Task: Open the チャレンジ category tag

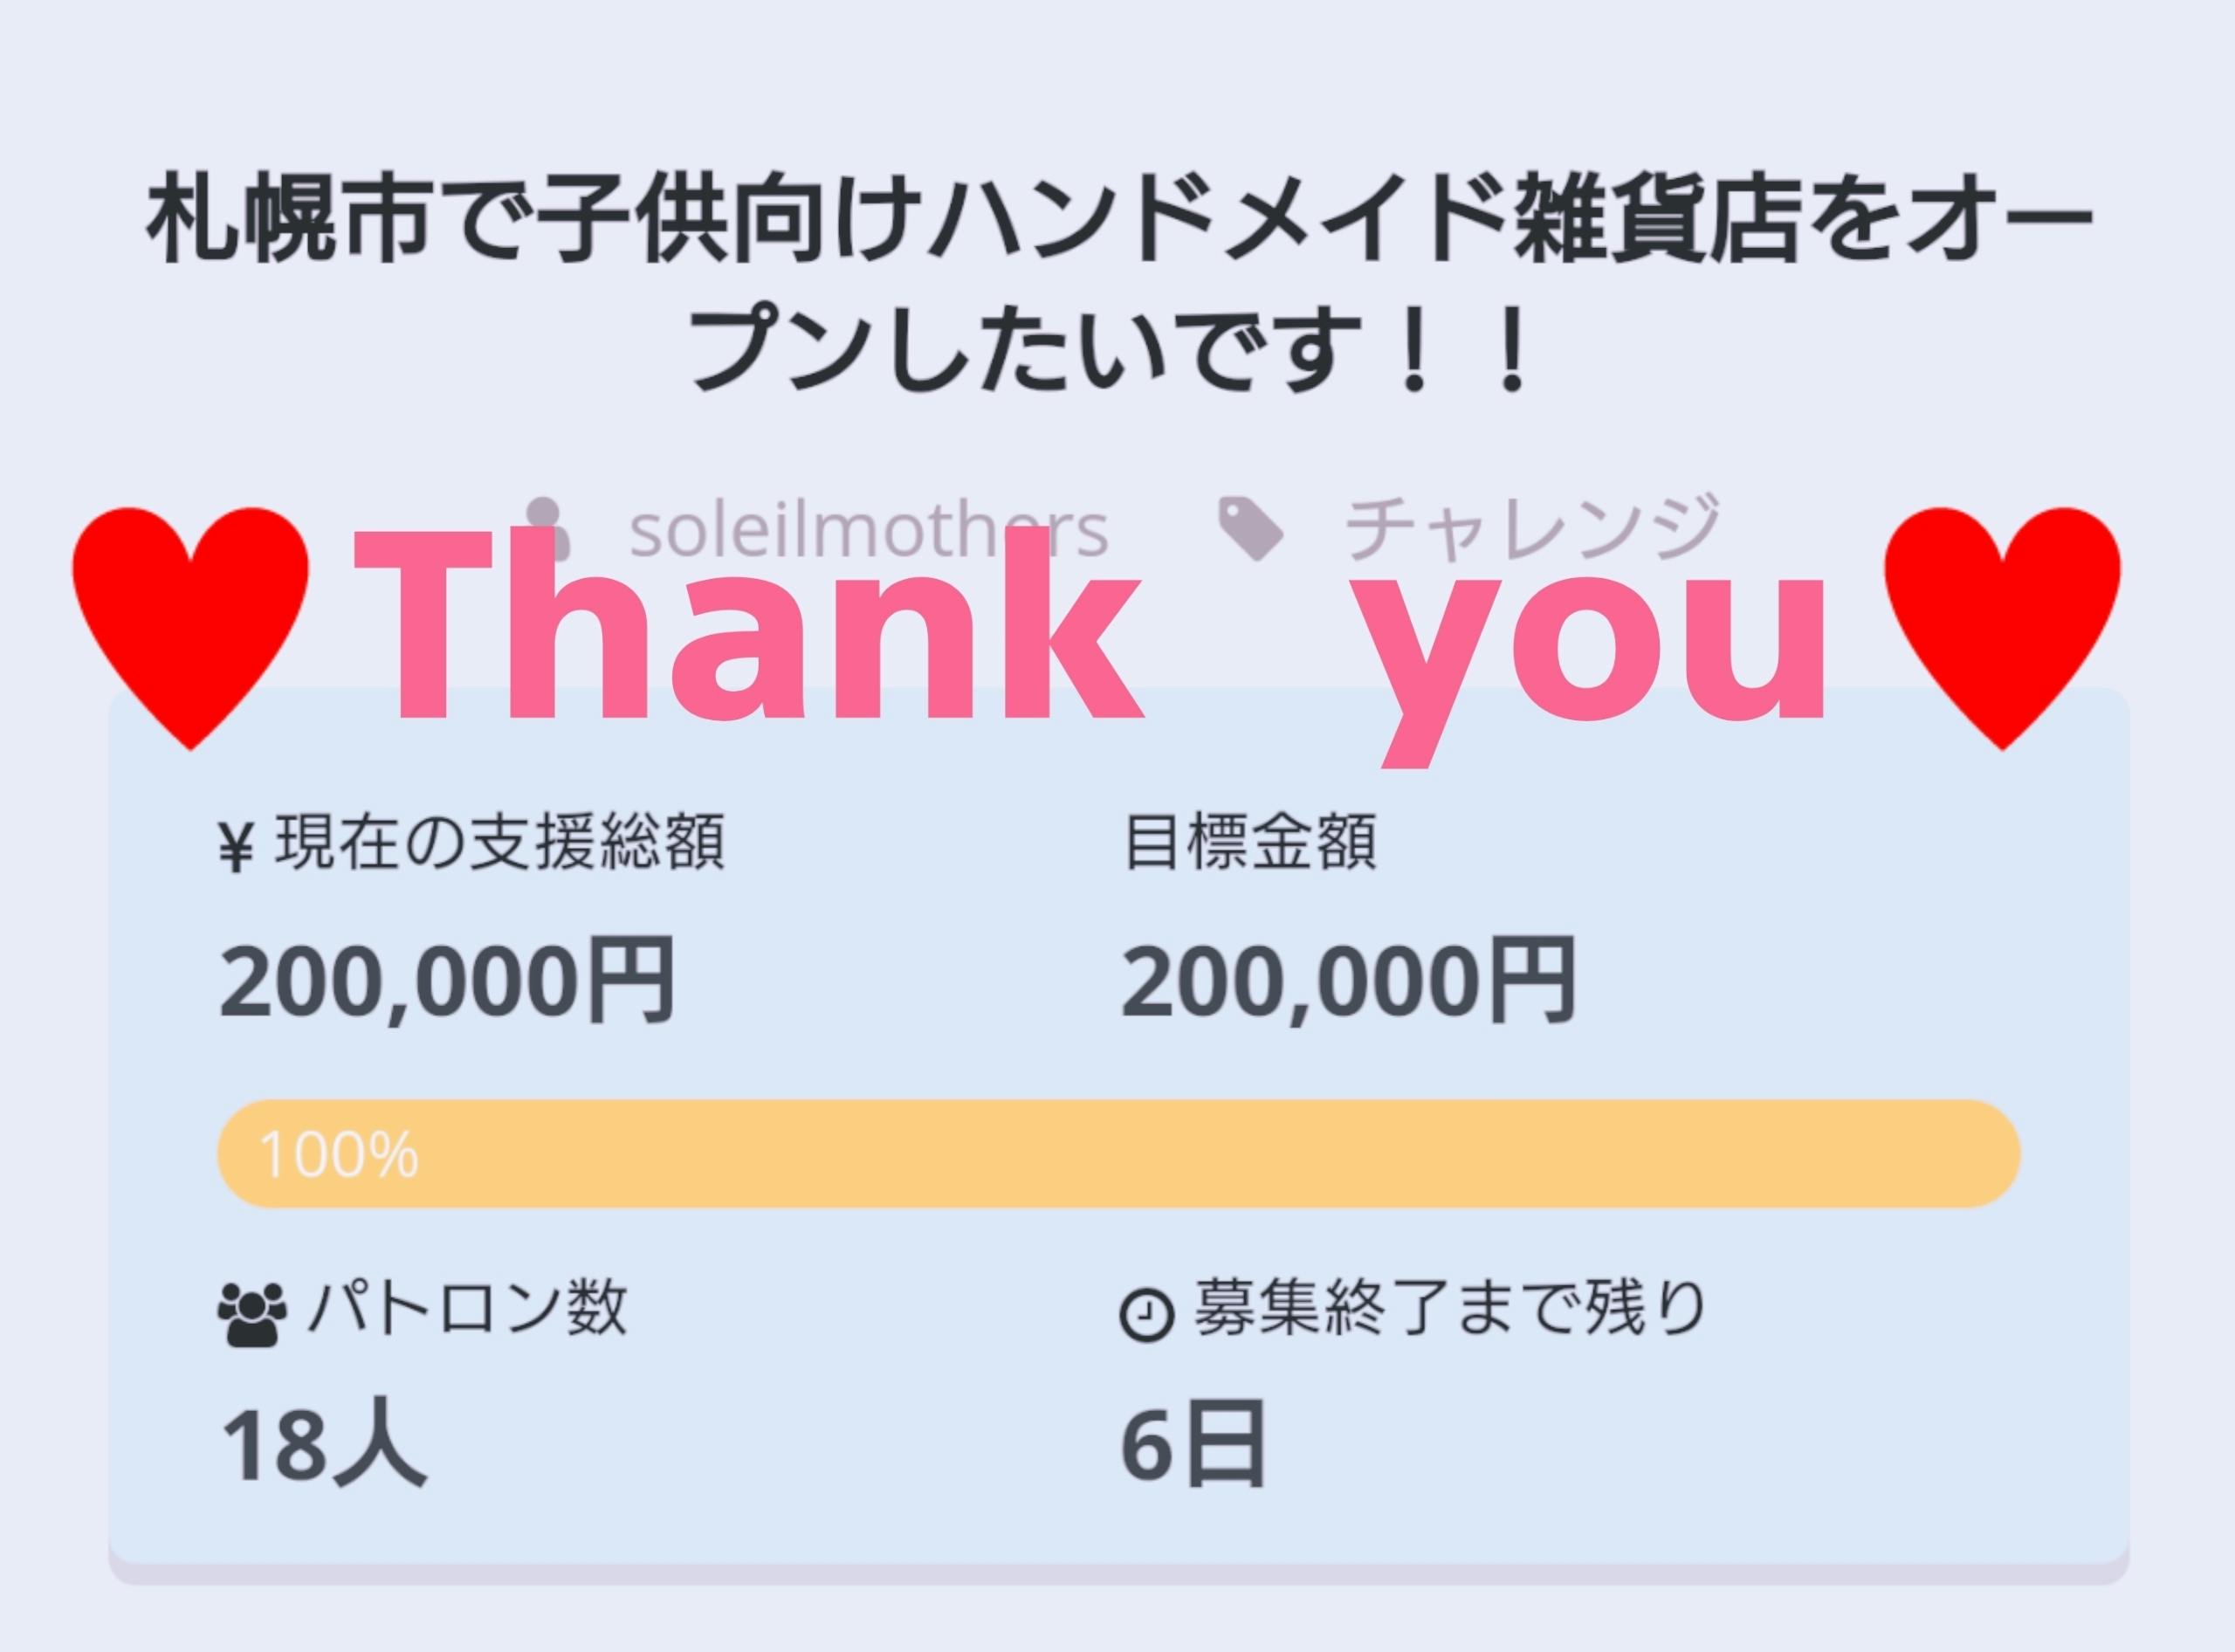Action: pos(1530,528)
